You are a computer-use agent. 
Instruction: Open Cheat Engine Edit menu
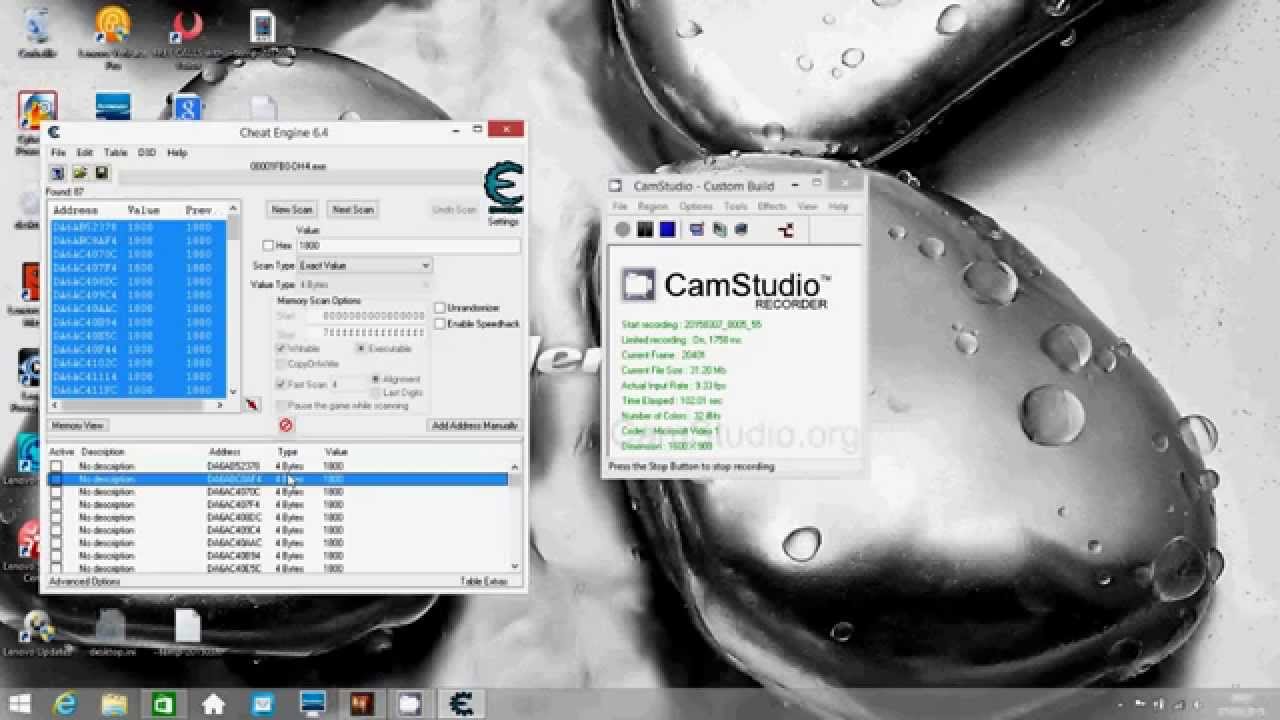[x=85, y=153]
